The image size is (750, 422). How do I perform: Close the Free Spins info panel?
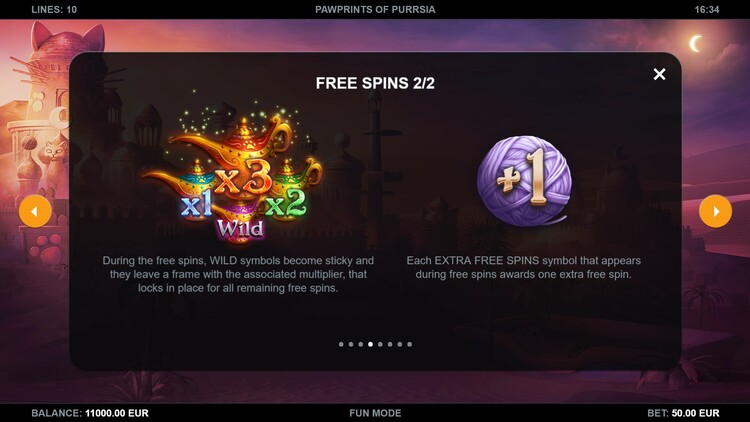coord(659,74)
